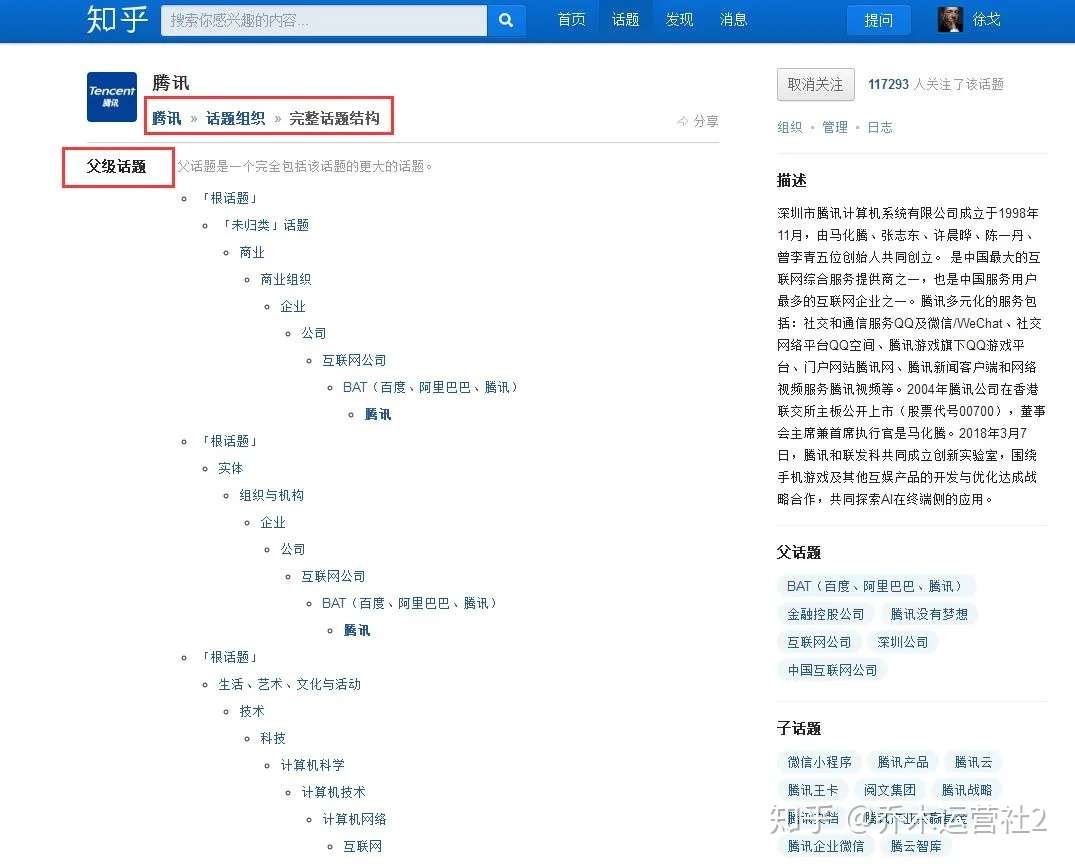Open 深圳公司 parent topic tag

point(903,643)
